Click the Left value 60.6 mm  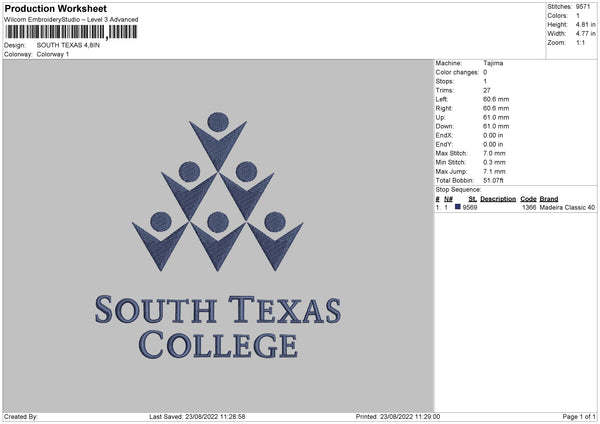point(496,99)
